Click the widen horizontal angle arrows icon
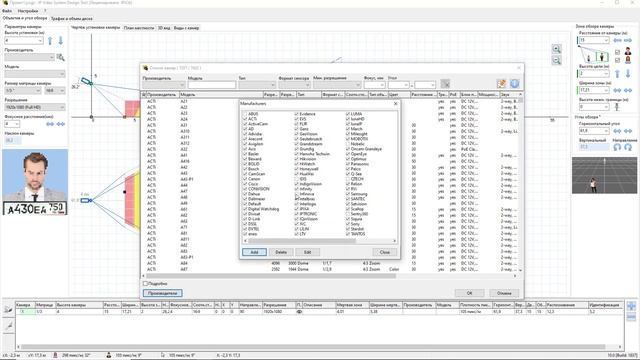The width and height of the screenshot is (640, 360). [x=628, y=131]
